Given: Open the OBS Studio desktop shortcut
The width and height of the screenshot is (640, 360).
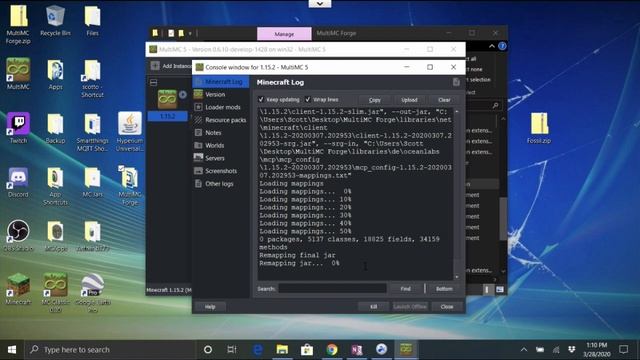Looking at the screenshot, I should point(18,235).
